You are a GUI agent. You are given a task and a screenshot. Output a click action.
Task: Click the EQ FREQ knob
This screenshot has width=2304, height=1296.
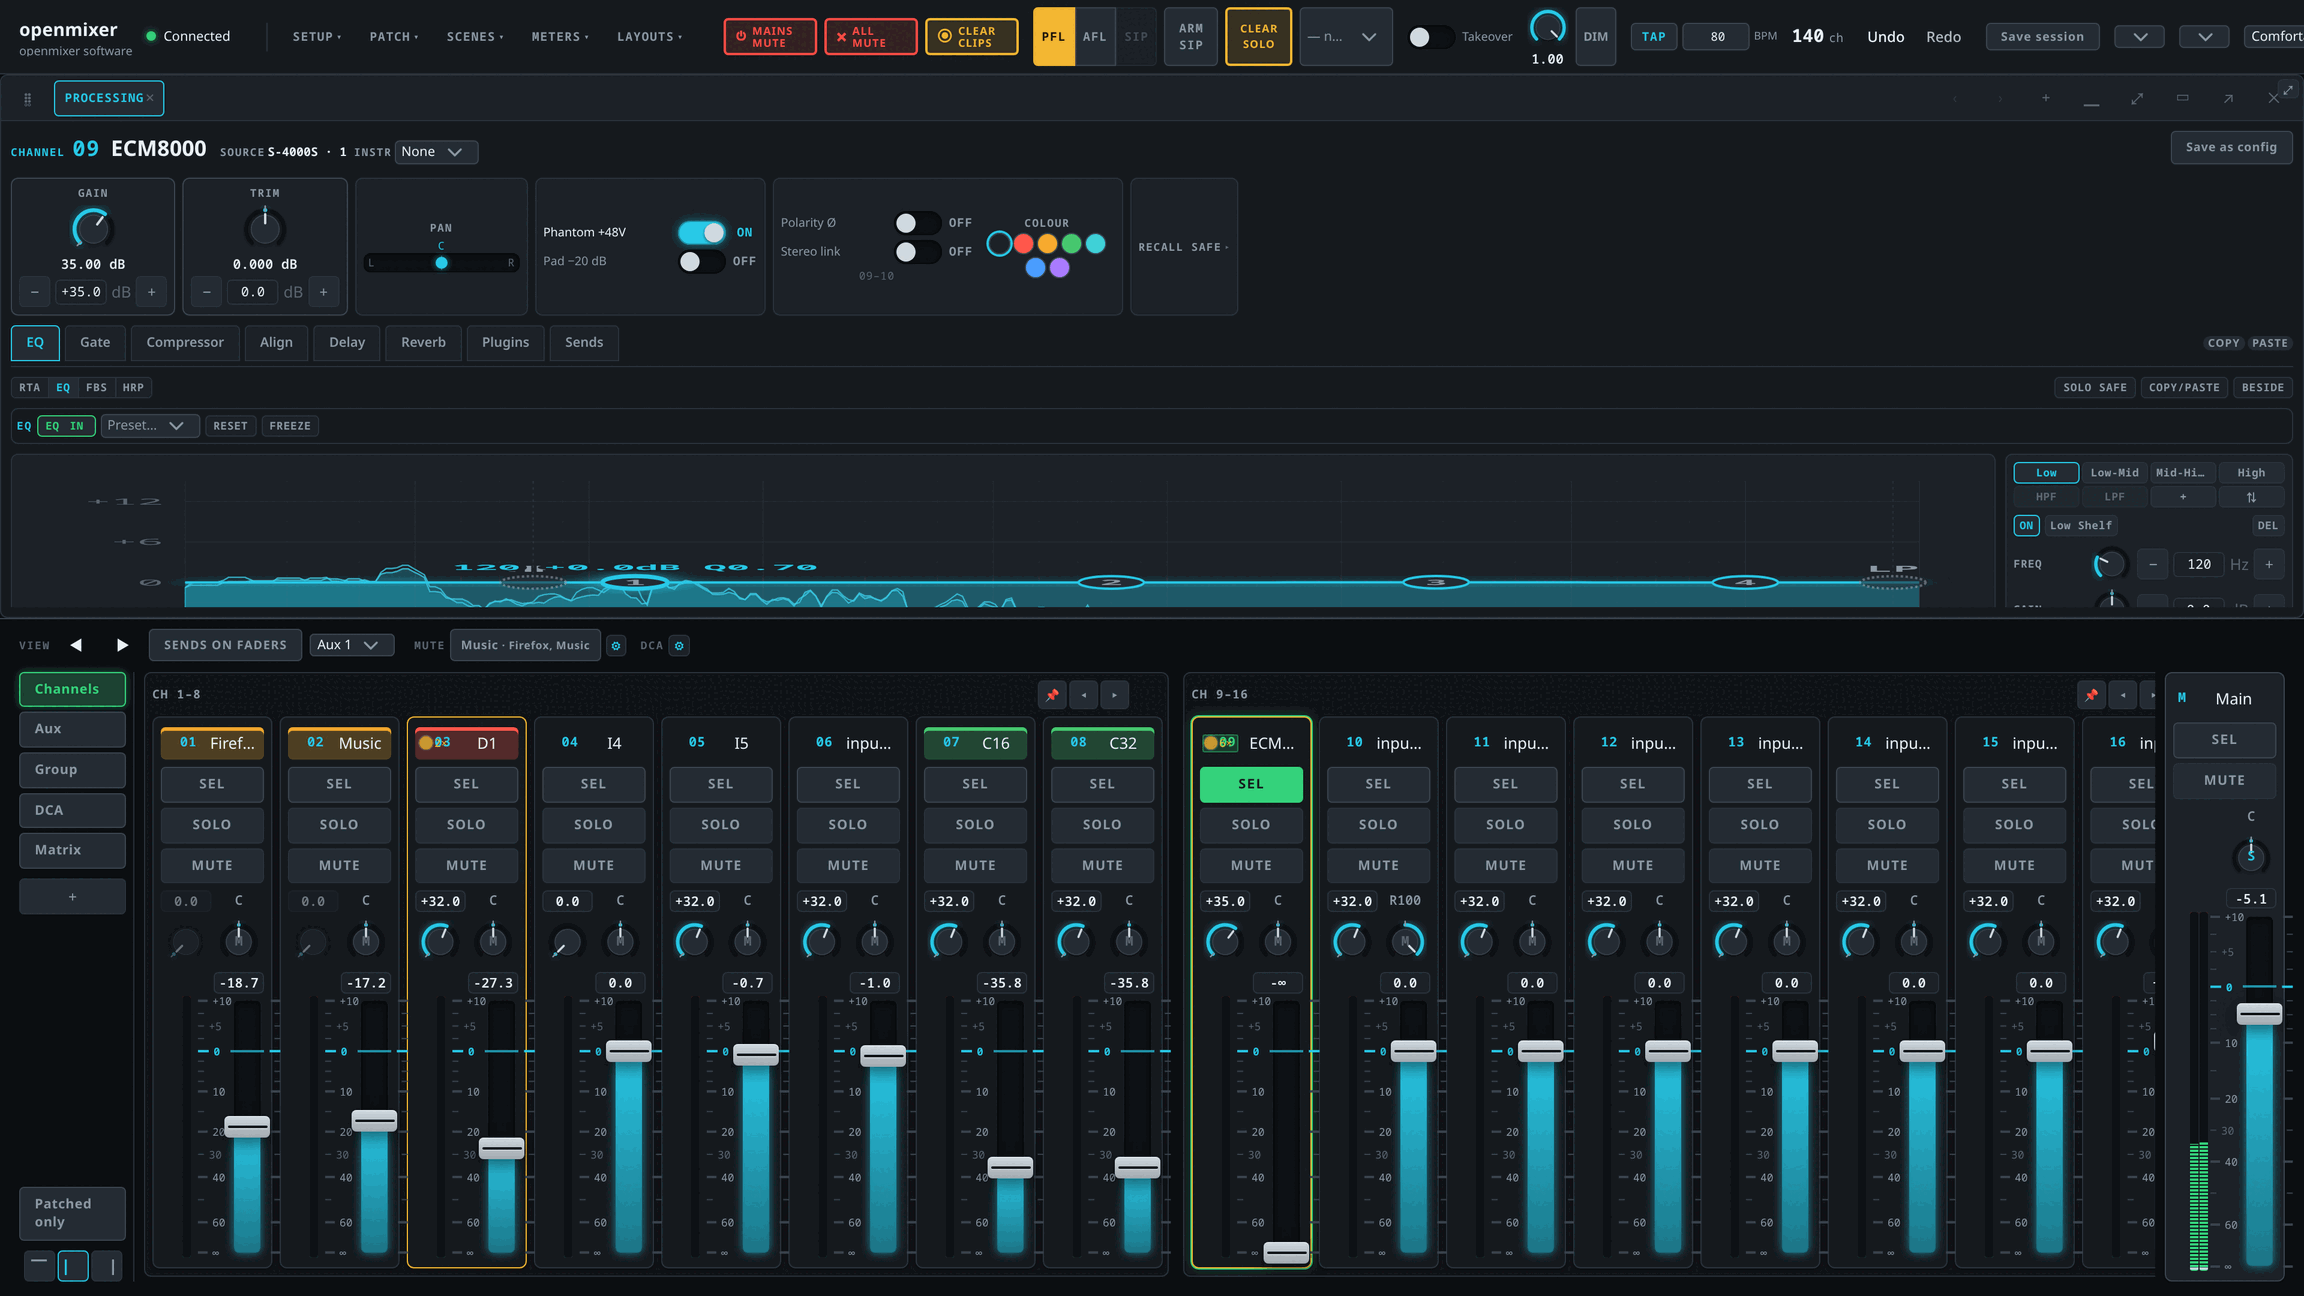click(2109, 564)
